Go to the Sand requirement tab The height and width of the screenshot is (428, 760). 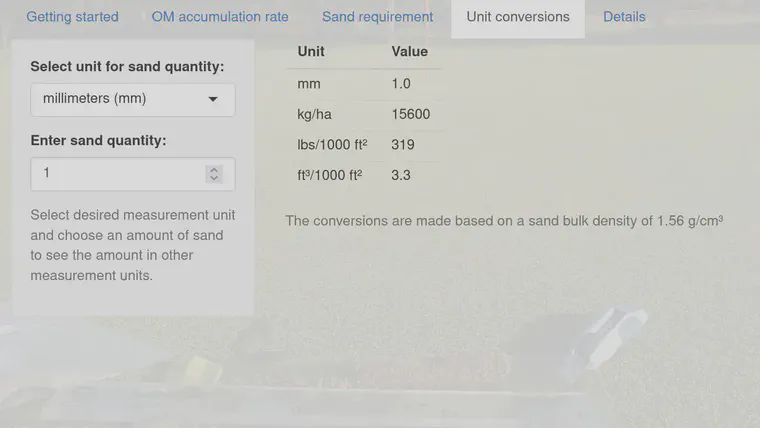378,17
